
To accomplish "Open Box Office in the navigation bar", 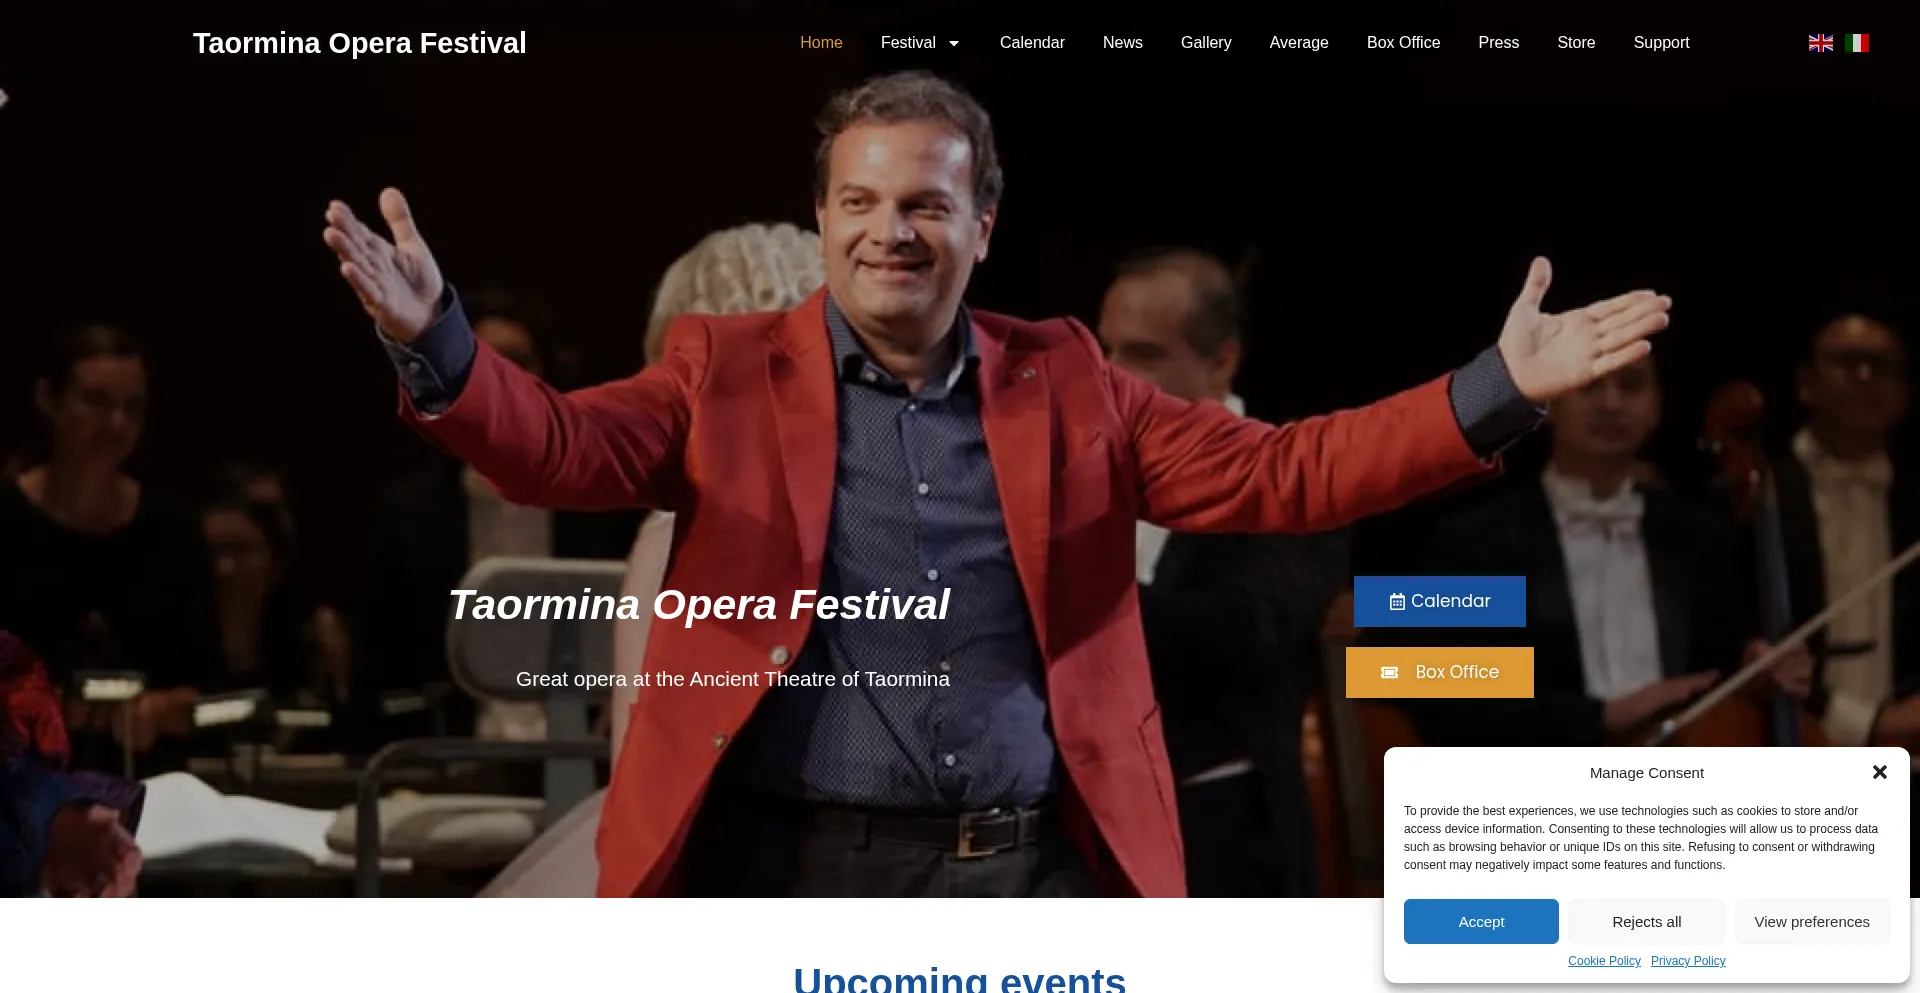I will pos(1403,43).
